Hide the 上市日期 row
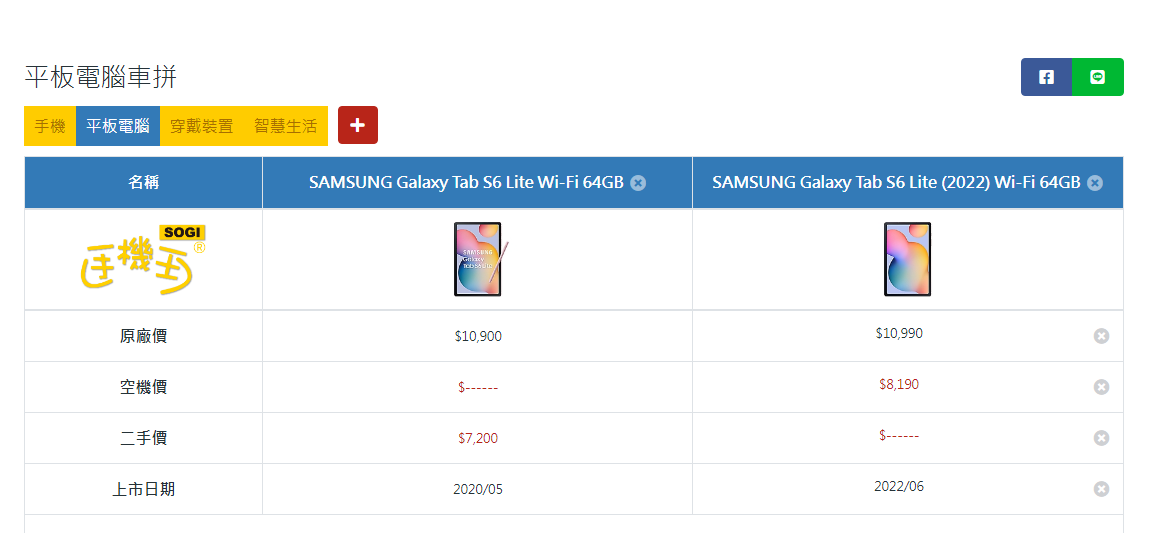Image resolution: width=1168 pixels, height=533 pixels. point(1101,489)
